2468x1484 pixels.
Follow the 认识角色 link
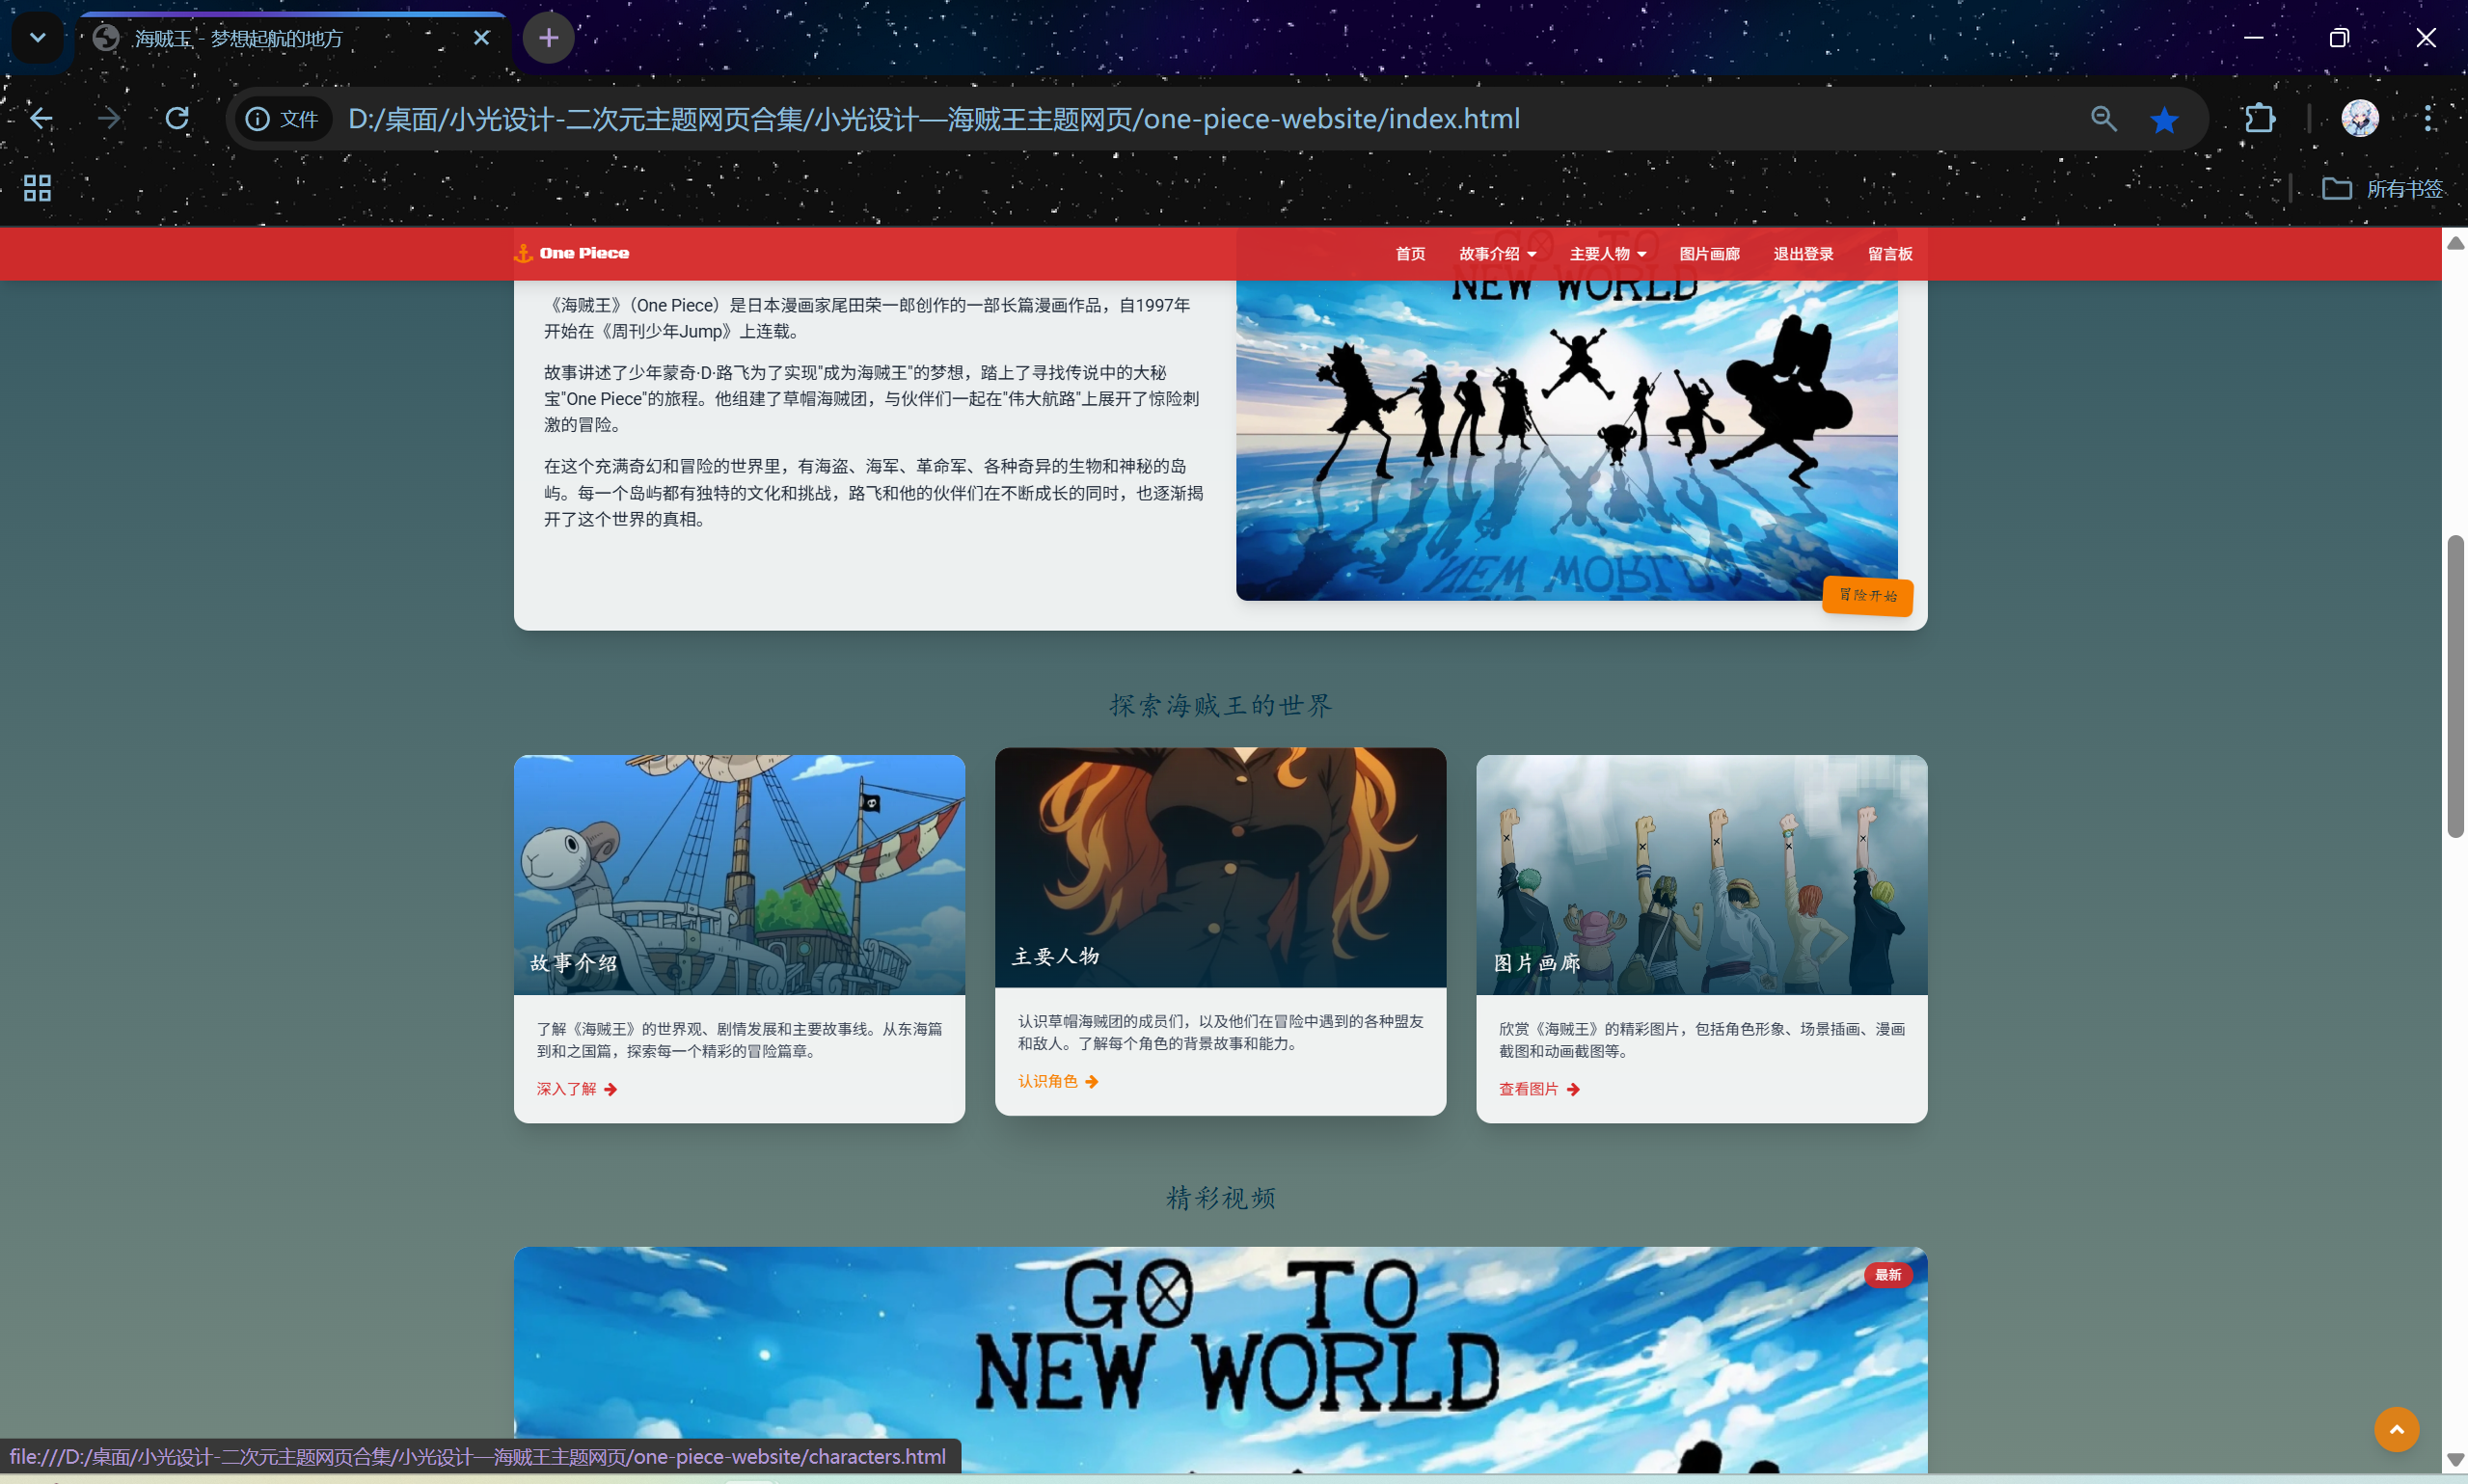(1058, 1081)
